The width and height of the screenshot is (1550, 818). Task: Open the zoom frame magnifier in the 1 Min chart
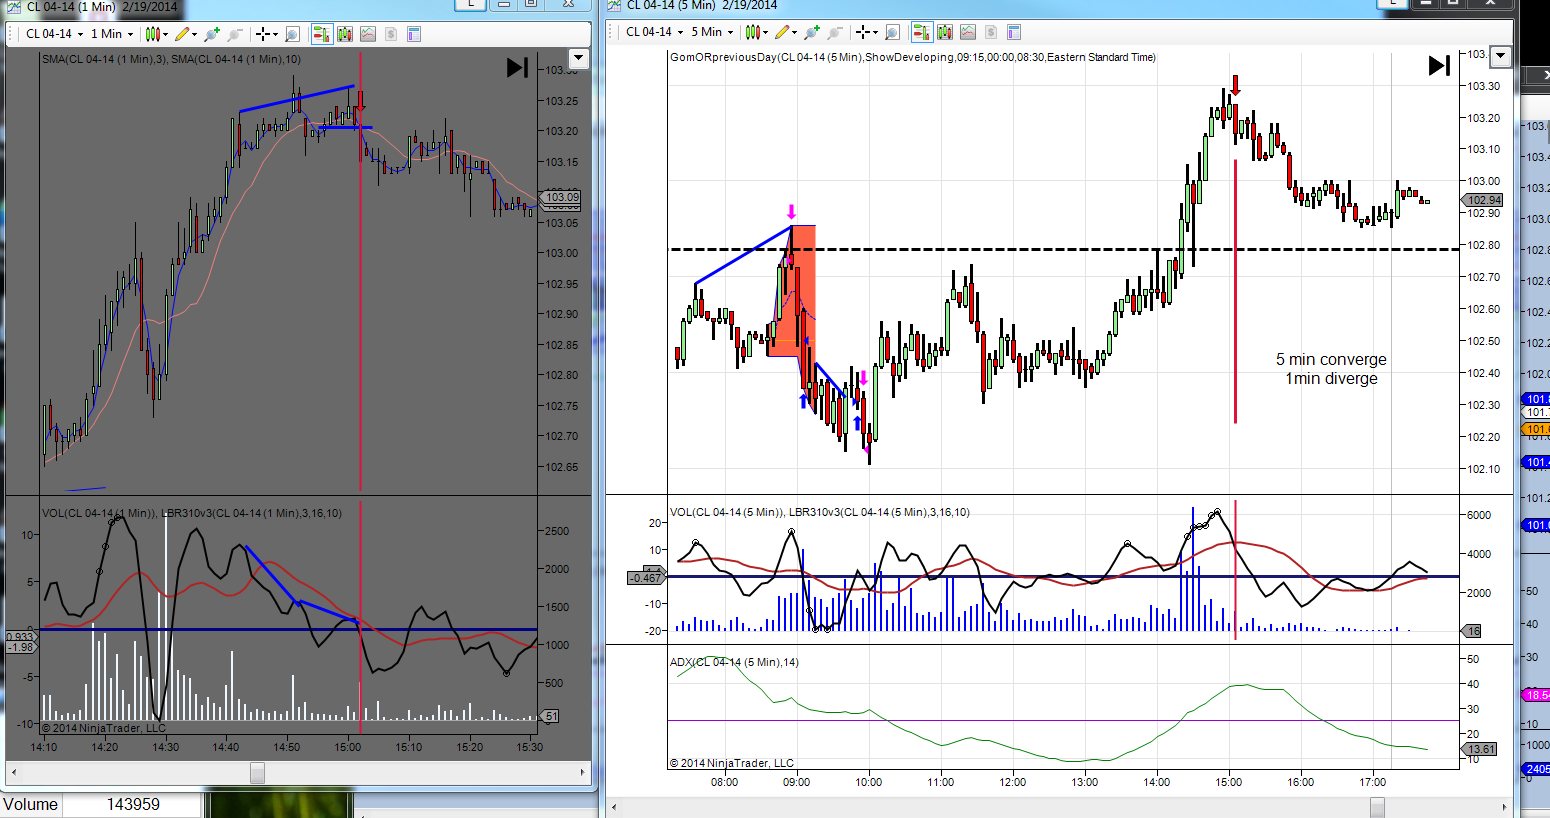tap(292, 34)
